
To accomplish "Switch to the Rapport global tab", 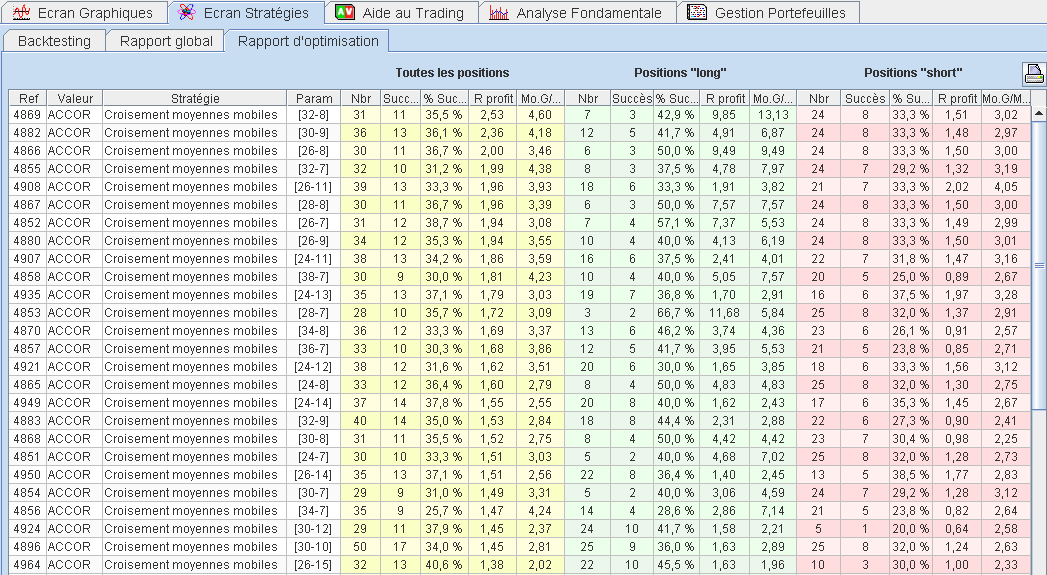I will click(166, 41).
